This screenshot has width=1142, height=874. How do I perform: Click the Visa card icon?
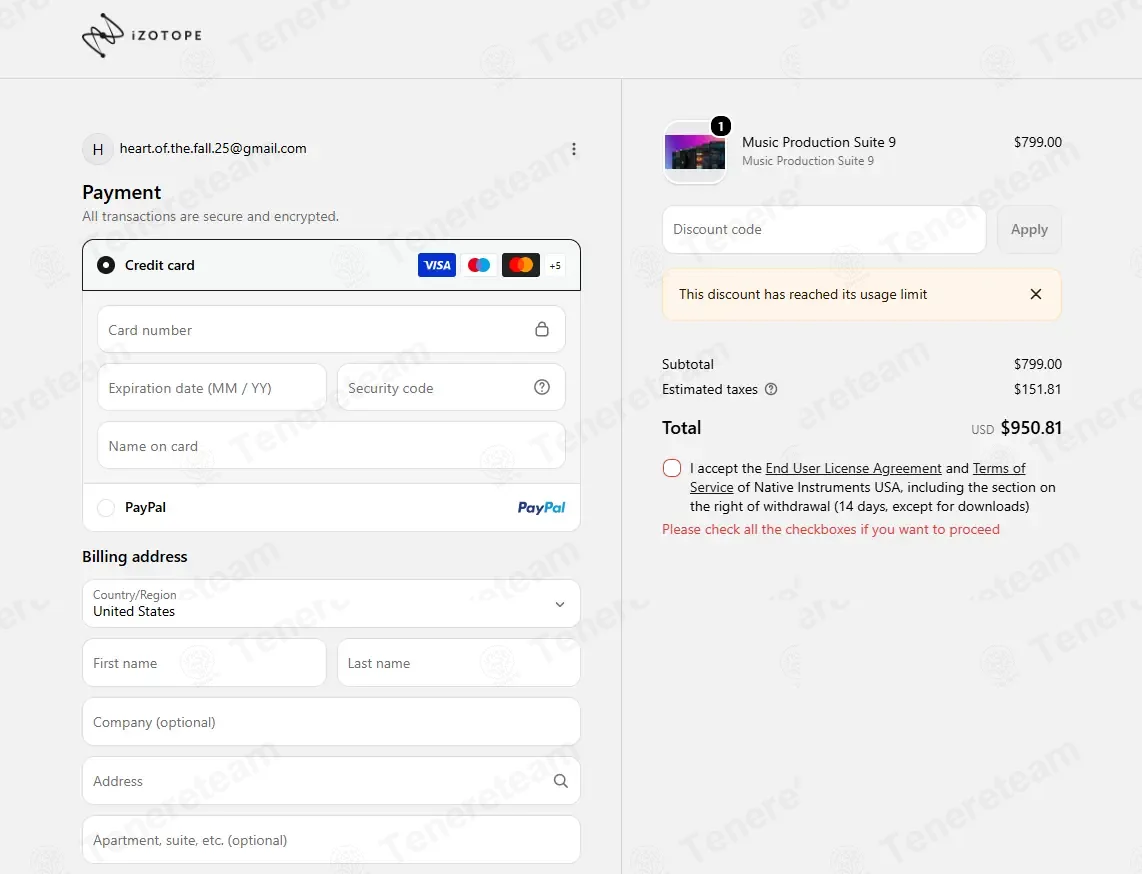437,265
